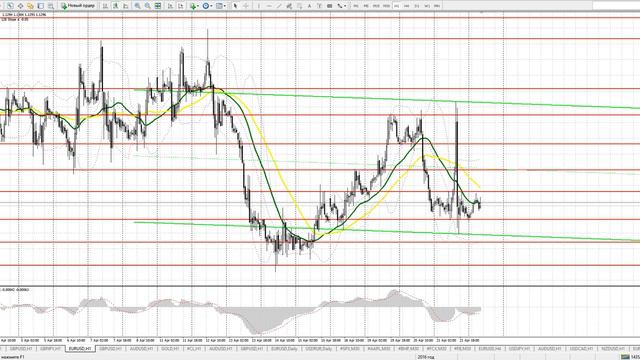This screenshot has width=640, height=360.
Task: Switch to the USDRUB,Daily chart tab
Action: click(318, 349)
